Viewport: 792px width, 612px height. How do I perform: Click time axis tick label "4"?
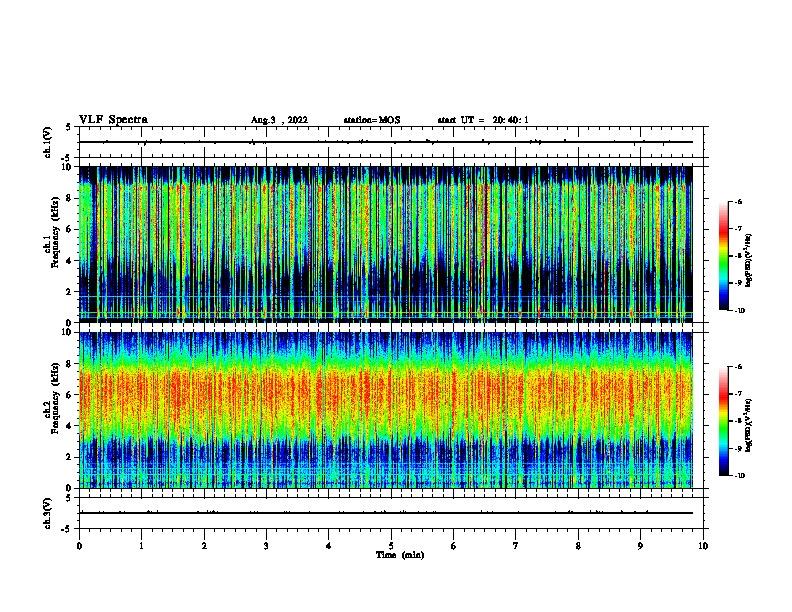click(x=329, y=546)
